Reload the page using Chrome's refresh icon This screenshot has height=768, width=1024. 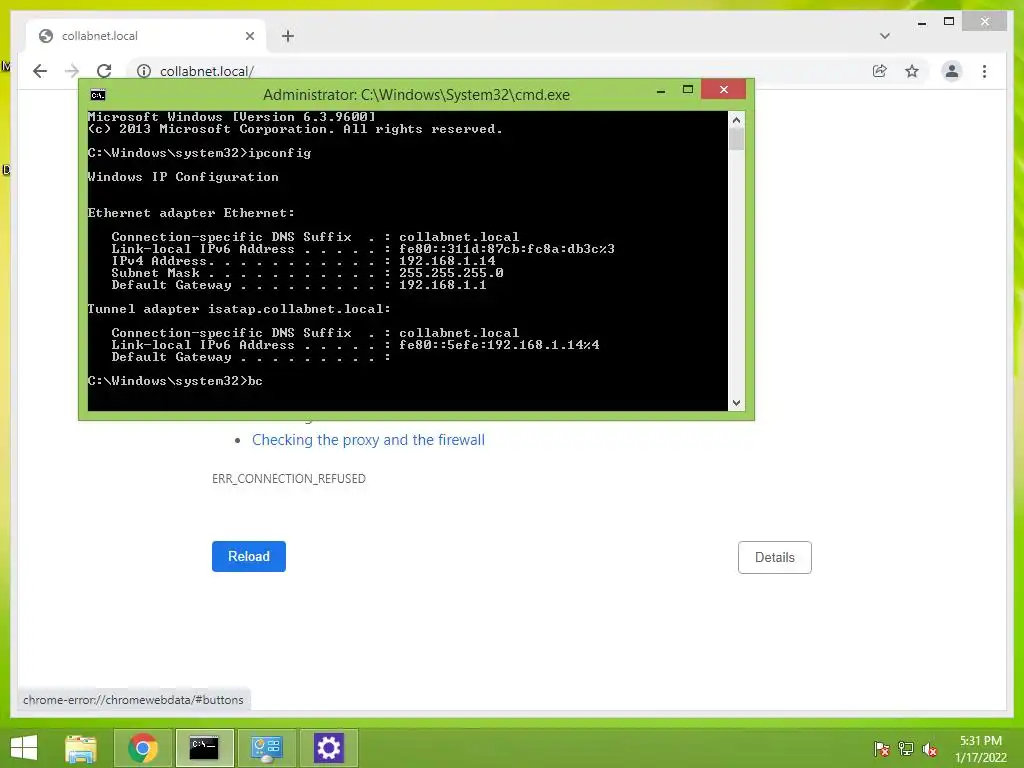click(x=104, y=71)
